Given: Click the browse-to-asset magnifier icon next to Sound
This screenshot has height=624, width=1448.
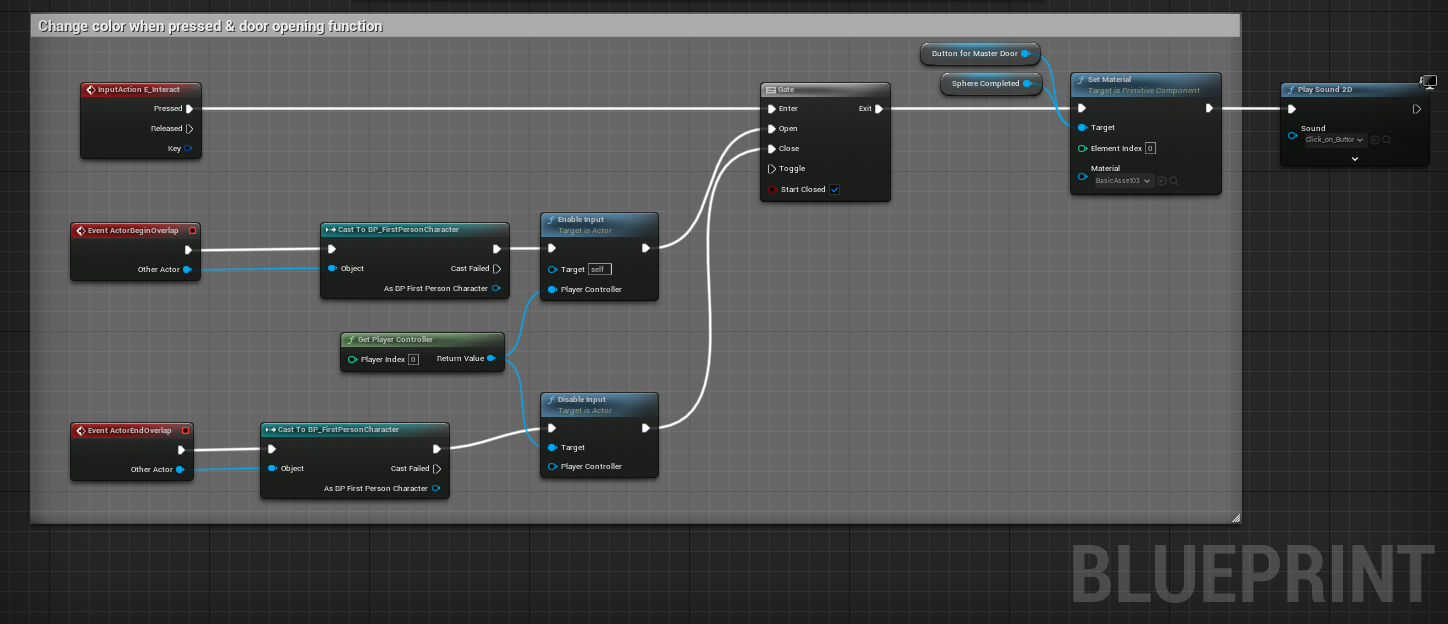Looking at the screenshot, I should (x=1387, y=140).
